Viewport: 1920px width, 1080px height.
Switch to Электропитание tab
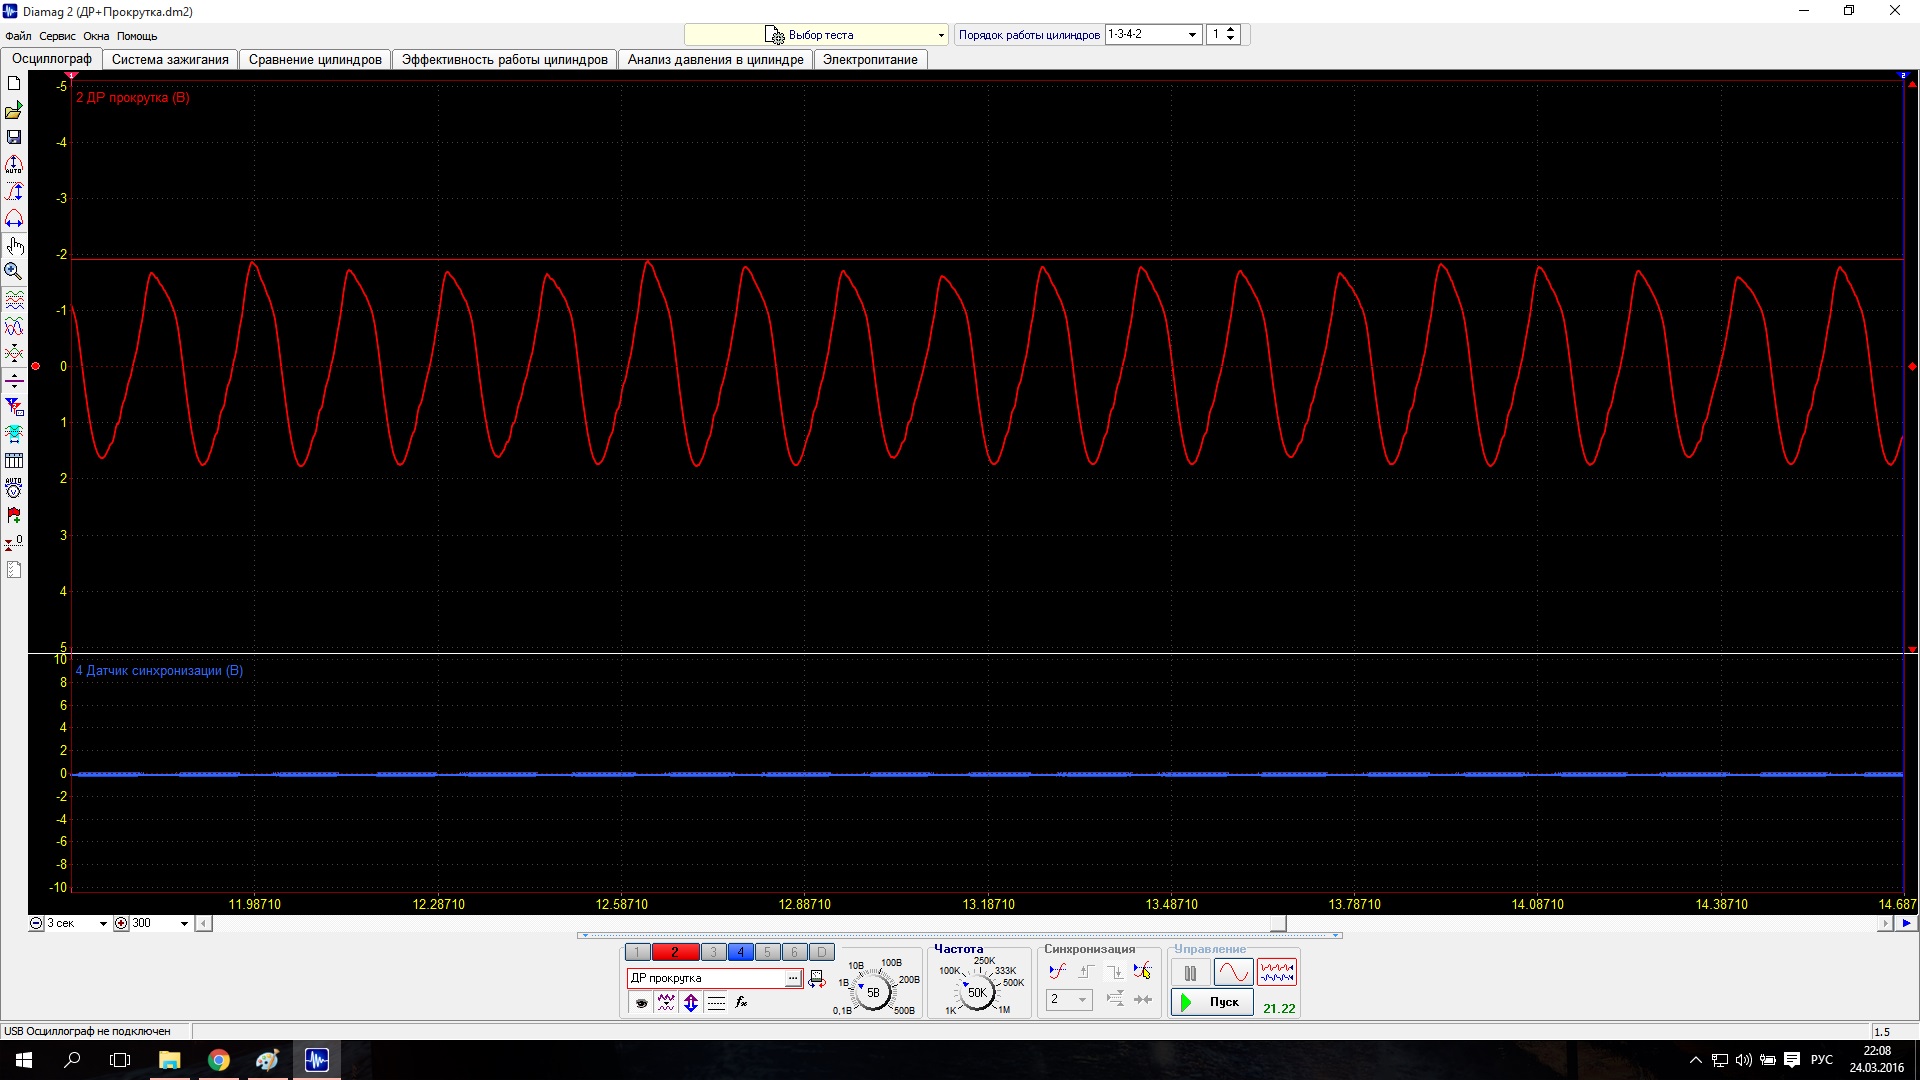click(x=870, y=60)
